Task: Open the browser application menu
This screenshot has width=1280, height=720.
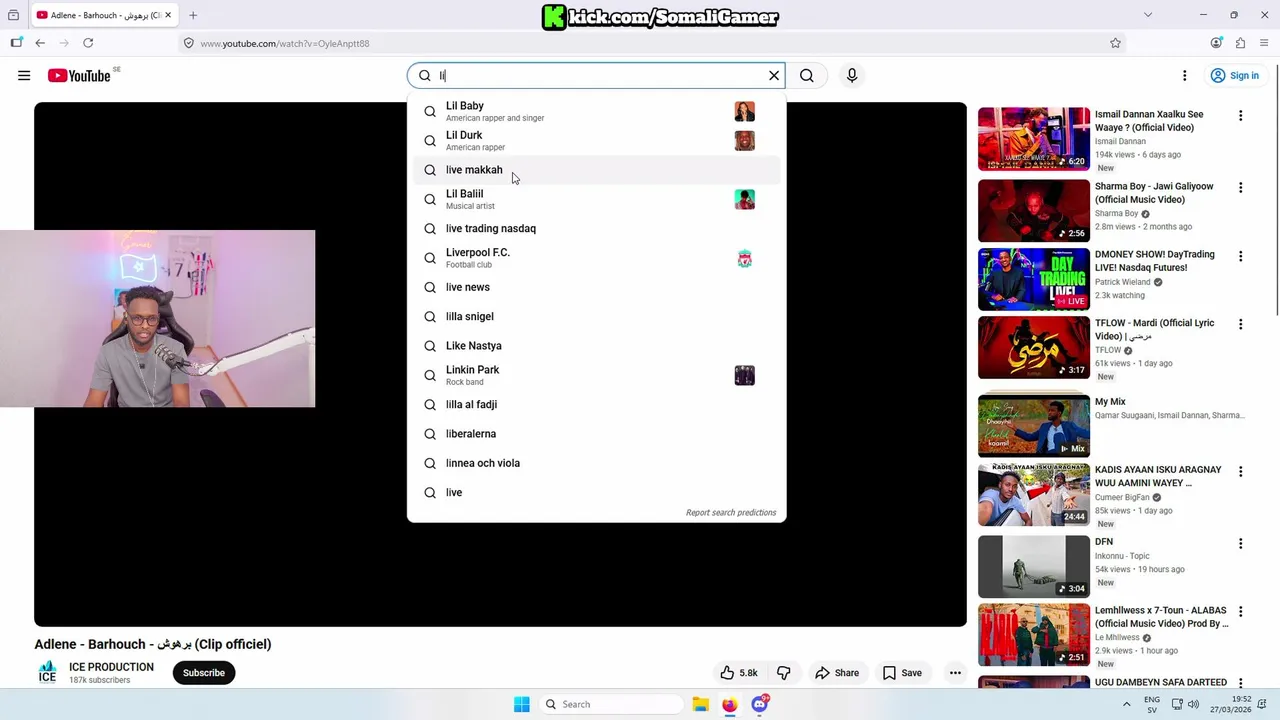Action: 1265,43
